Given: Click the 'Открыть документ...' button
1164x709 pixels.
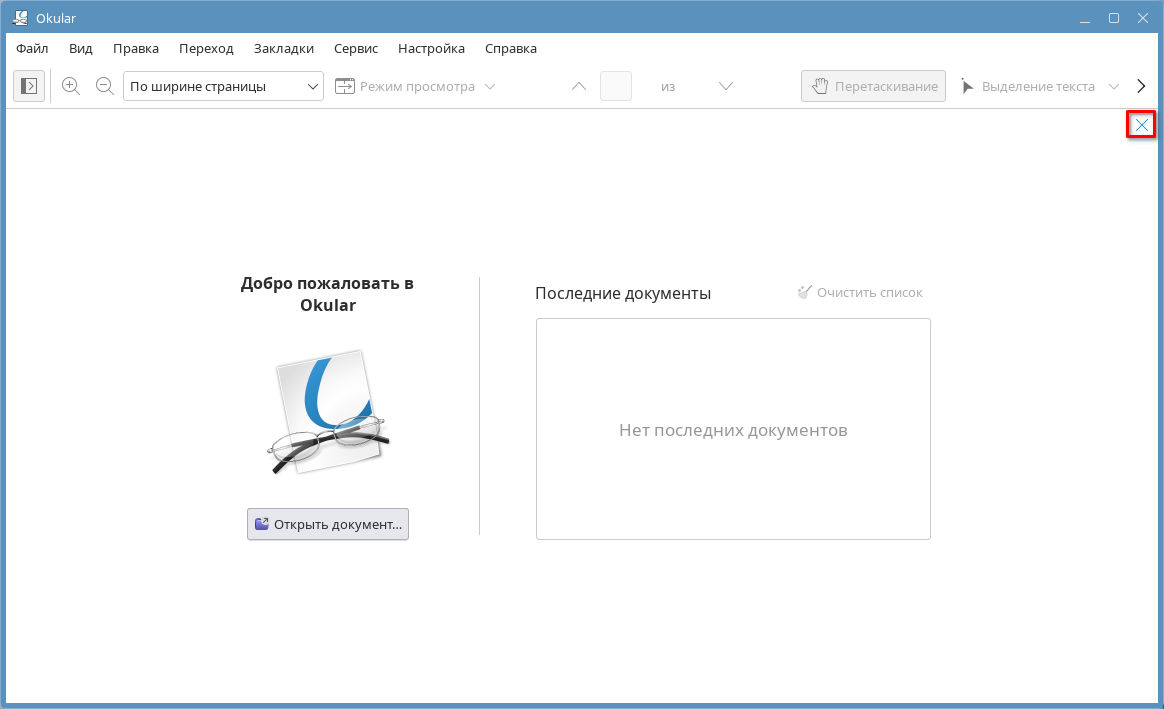Looking at the screenshot, I should click(x=328, y=524).
